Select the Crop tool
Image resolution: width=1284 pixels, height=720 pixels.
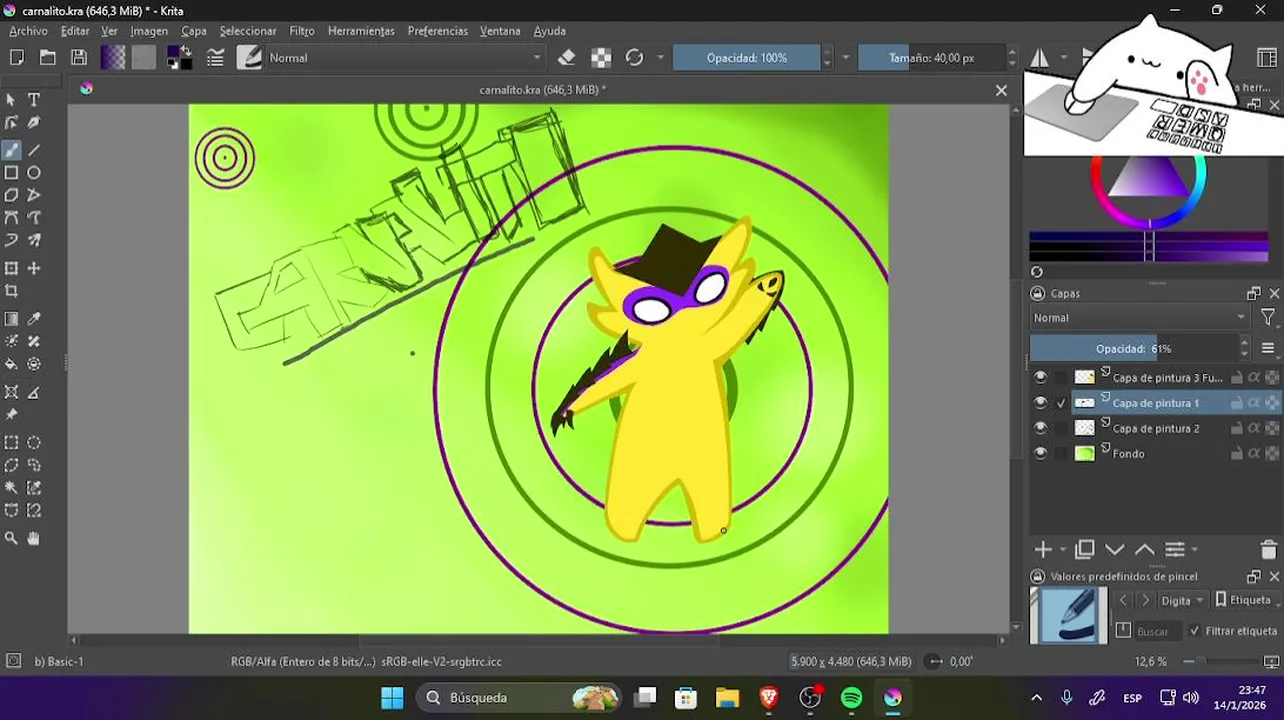(11, 291)
